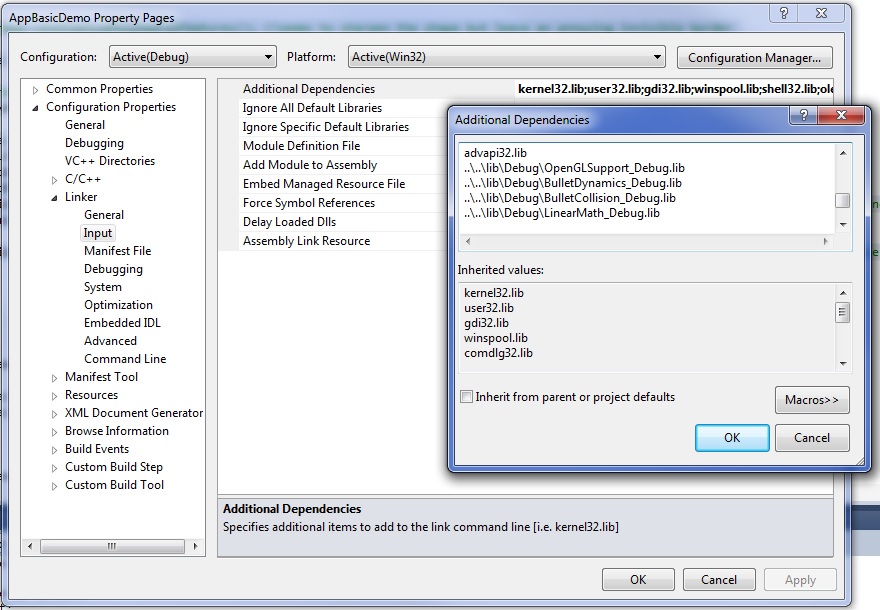Open the Configuration dropdown

(x=192, y=57)
